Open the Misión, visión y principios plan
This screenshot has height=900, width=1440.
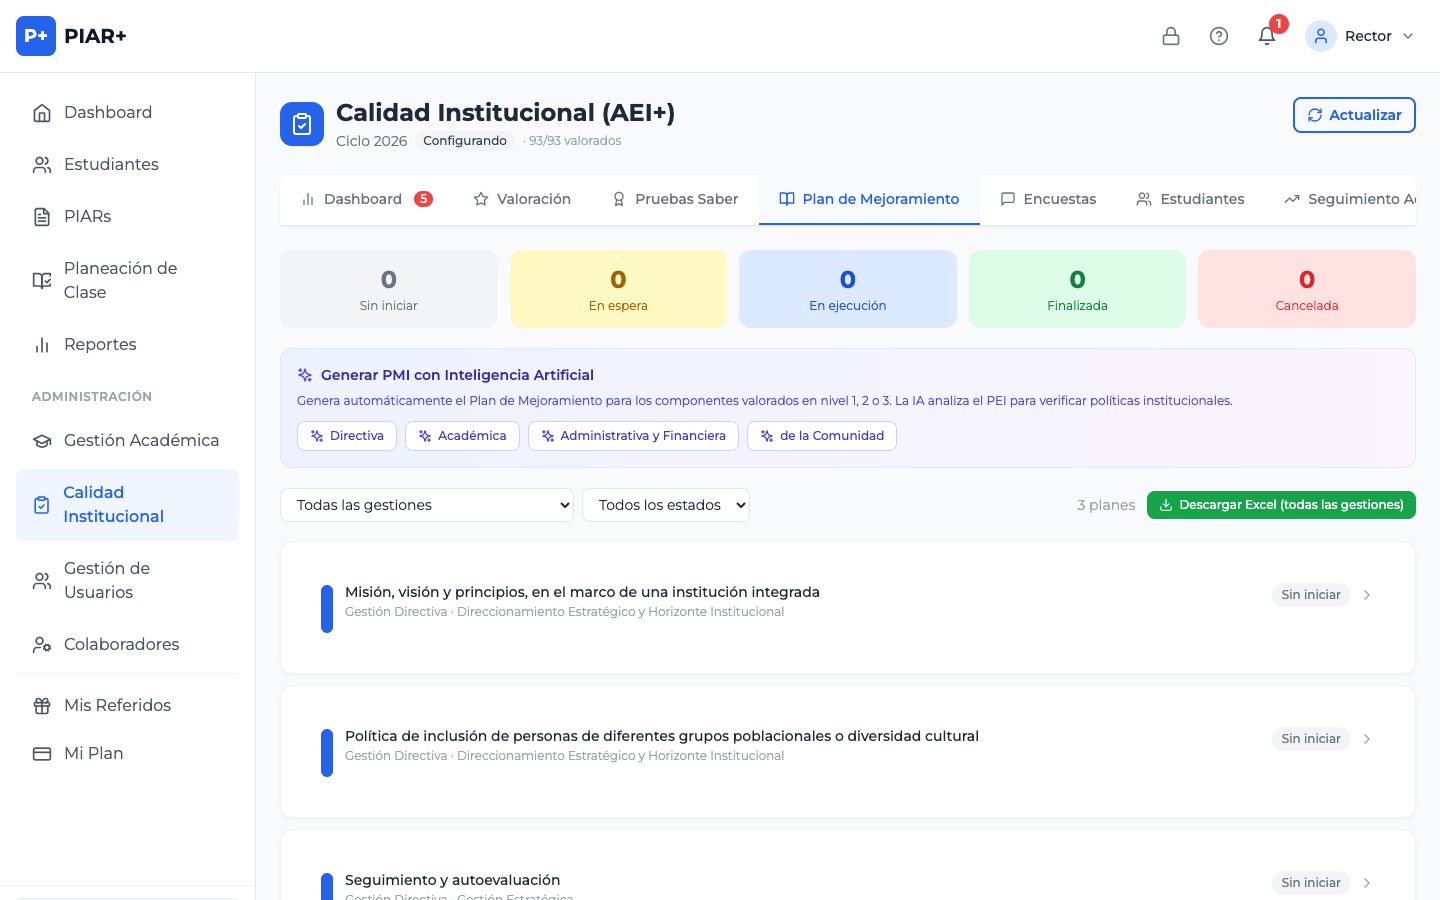pyautogui.click(x=848, y=608)
